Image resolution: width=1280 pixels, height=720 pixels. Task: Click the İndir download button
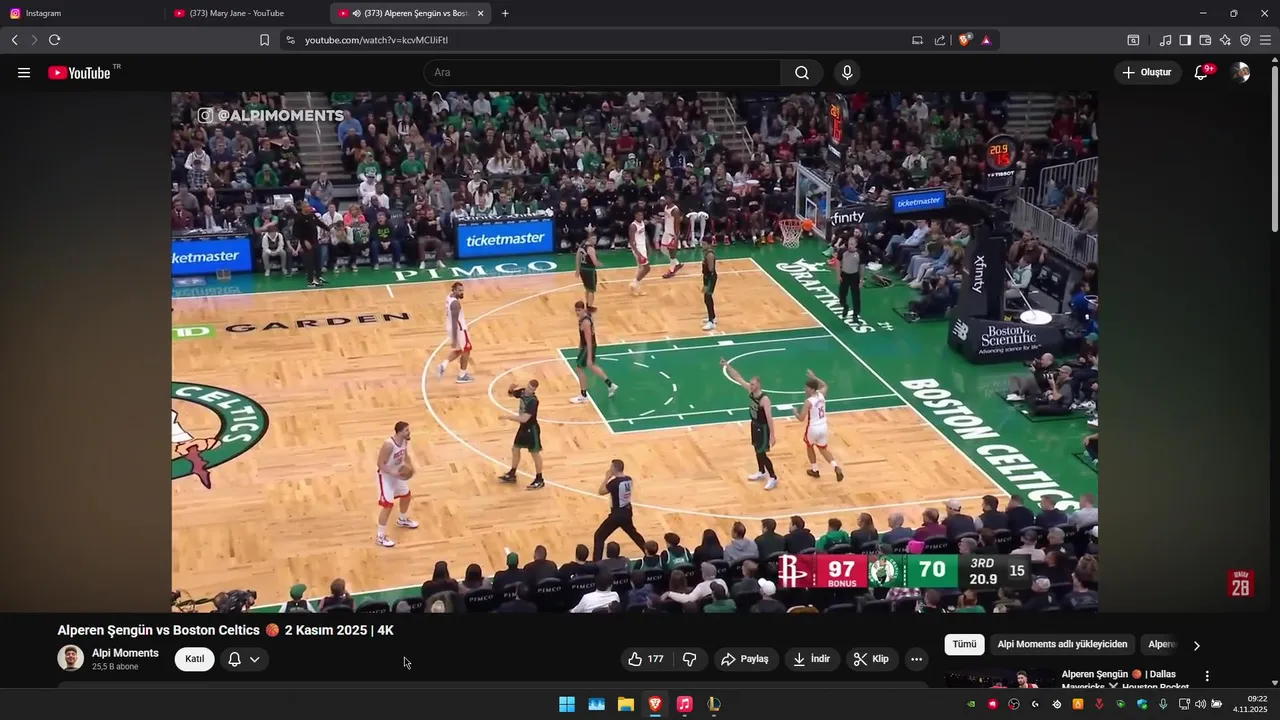[811, 659]
